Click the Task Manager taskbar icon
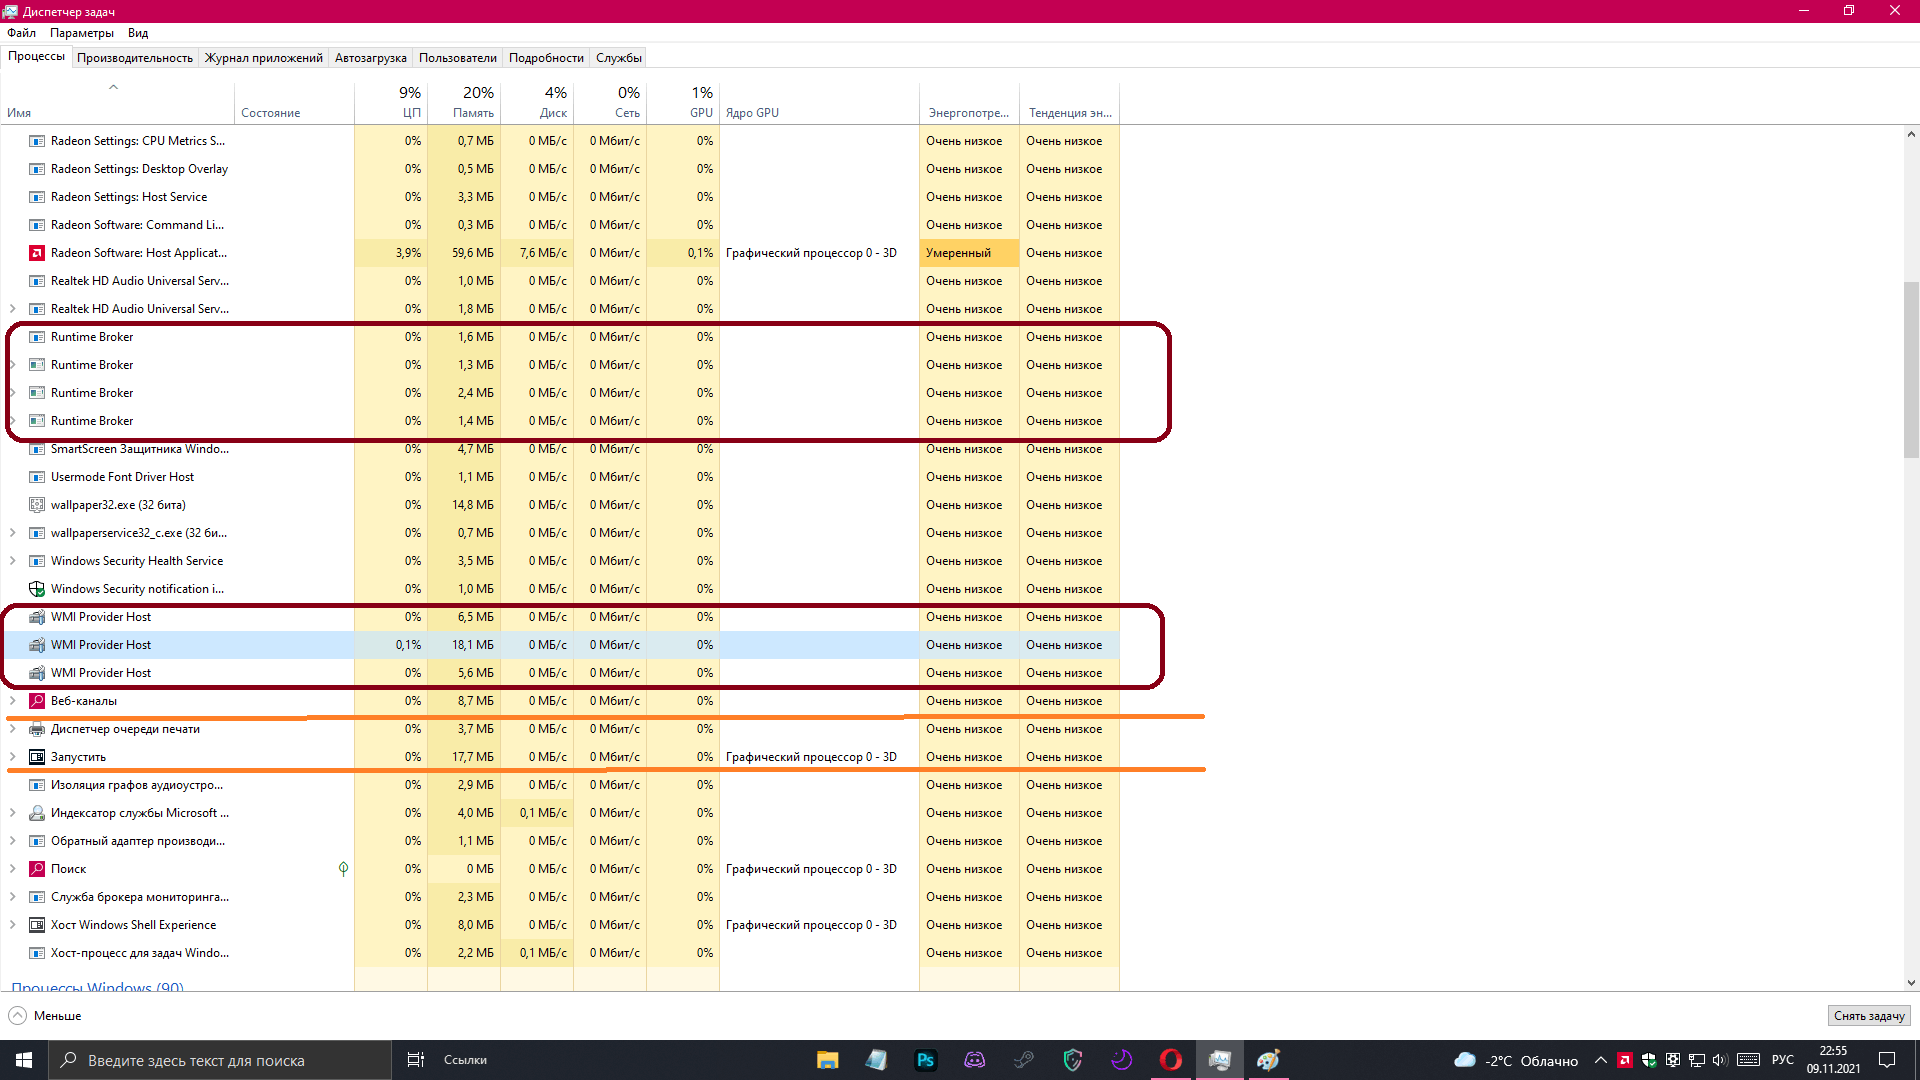This screenshot has height=1080, width=1920. [x=1219, y=1060]
